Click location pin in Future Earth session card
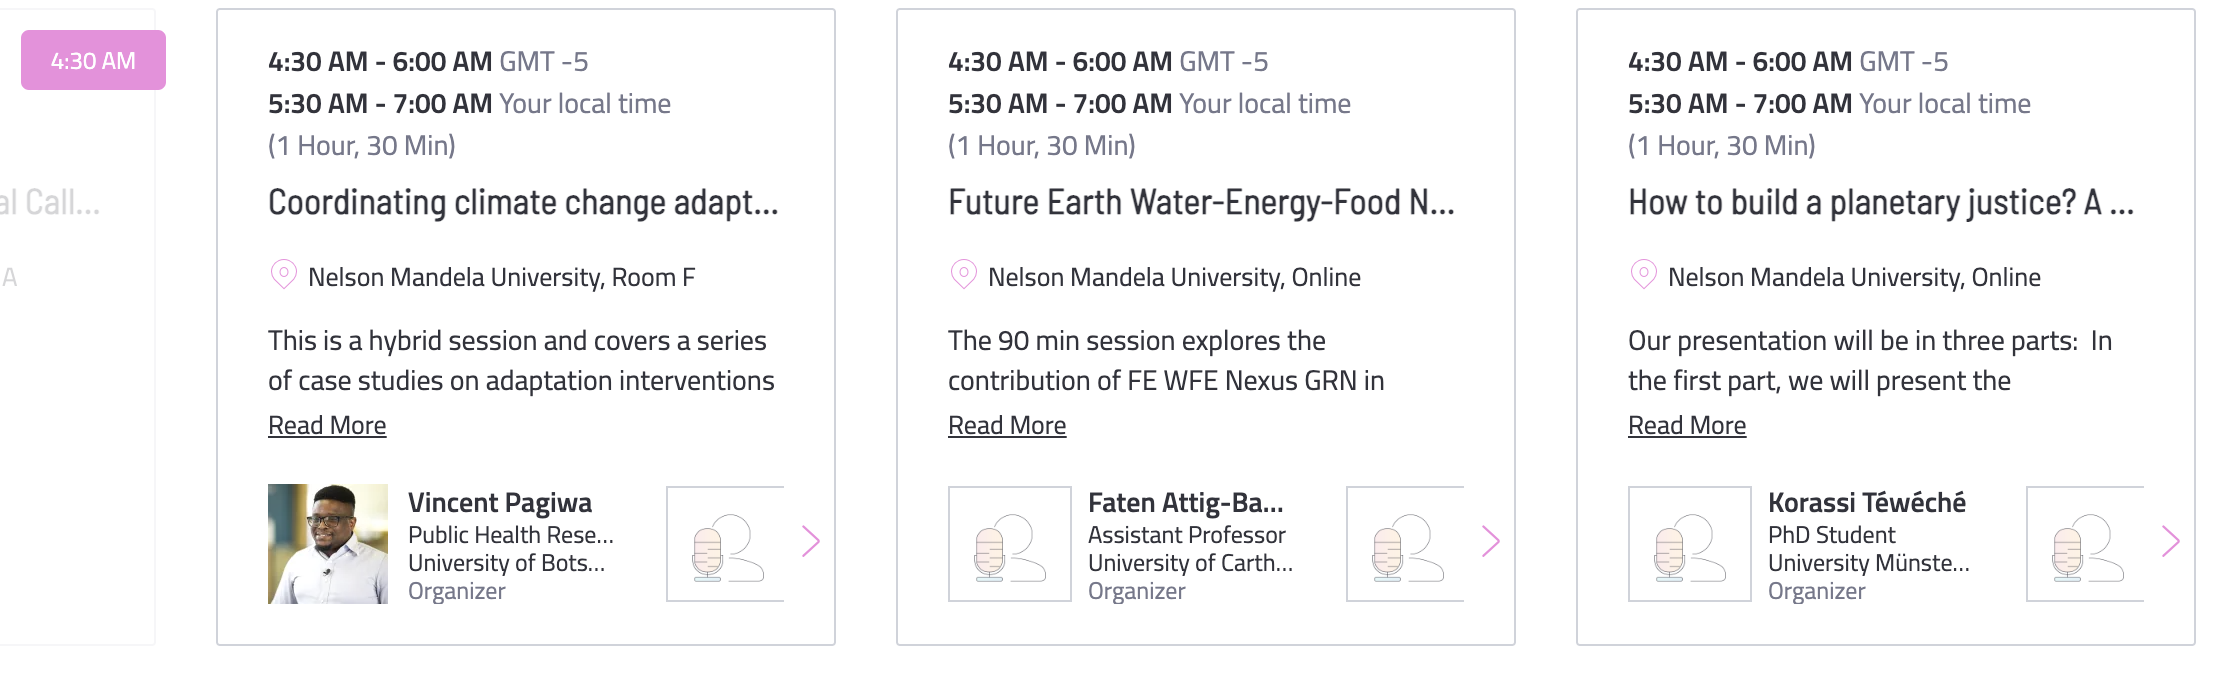 click(964, 275)
